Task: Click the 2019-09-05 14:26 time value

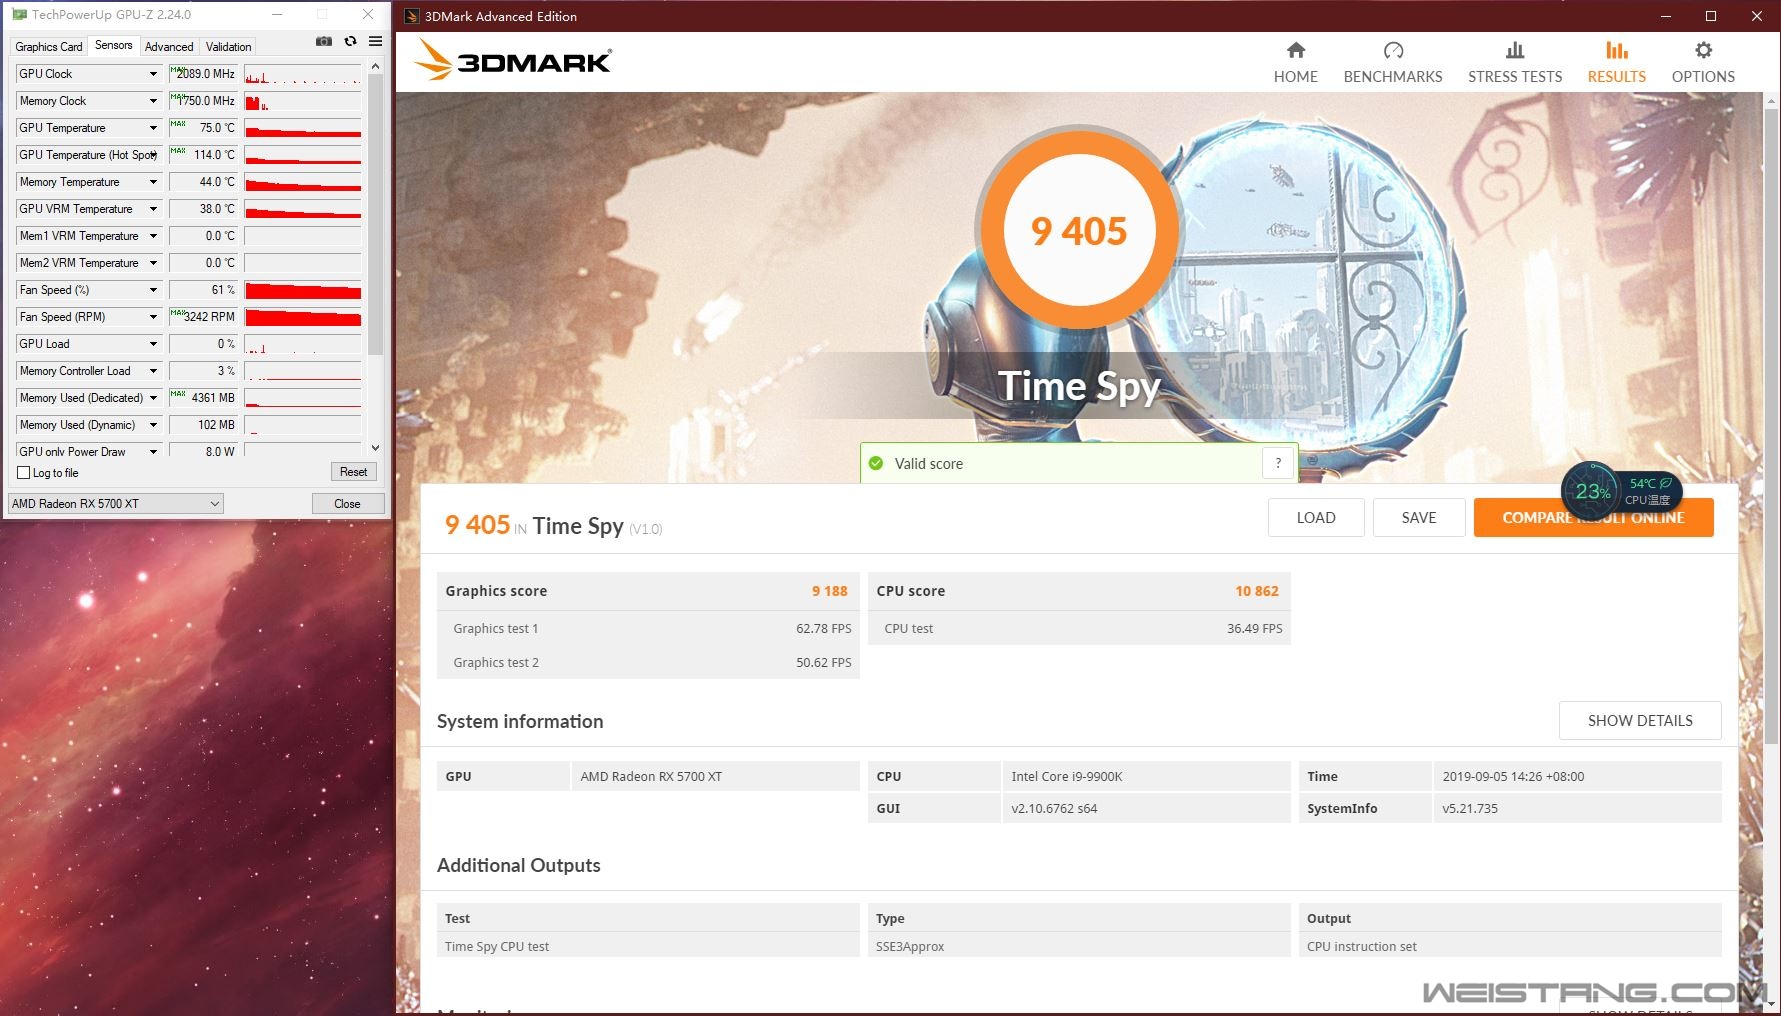Action: 1576,776
